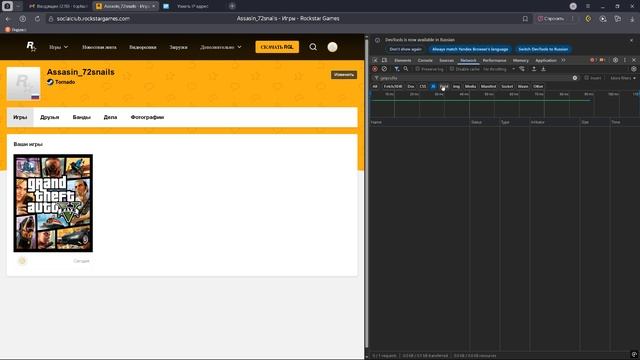
Task: Open the site search magnifier icon
Action: (313, 47)
